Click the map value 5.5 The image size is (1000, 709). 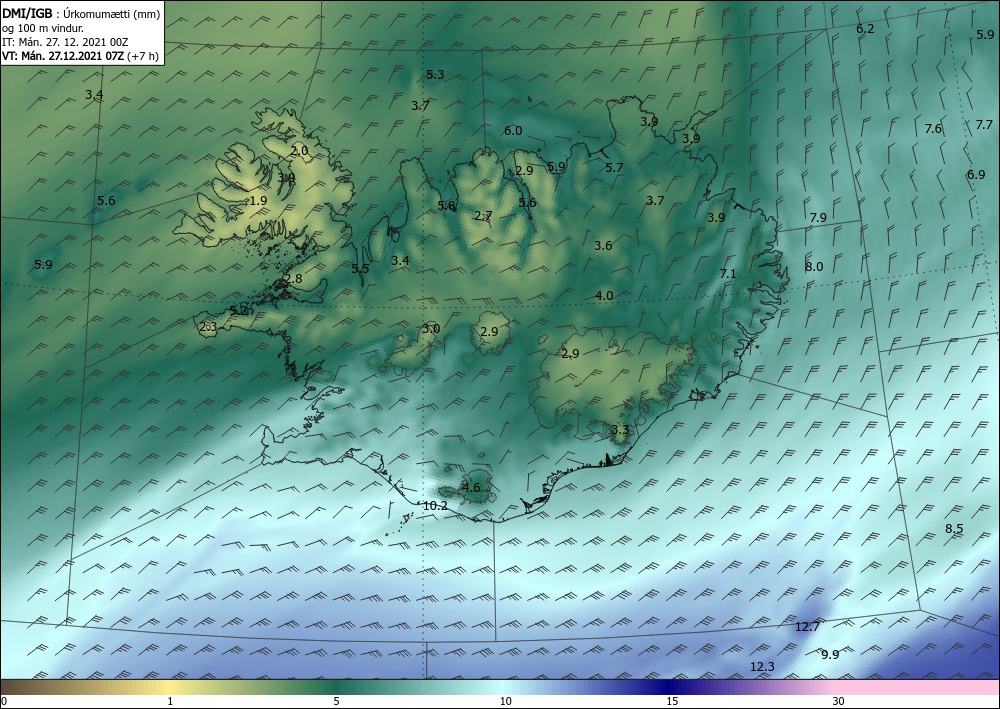[x=360, y=268]
